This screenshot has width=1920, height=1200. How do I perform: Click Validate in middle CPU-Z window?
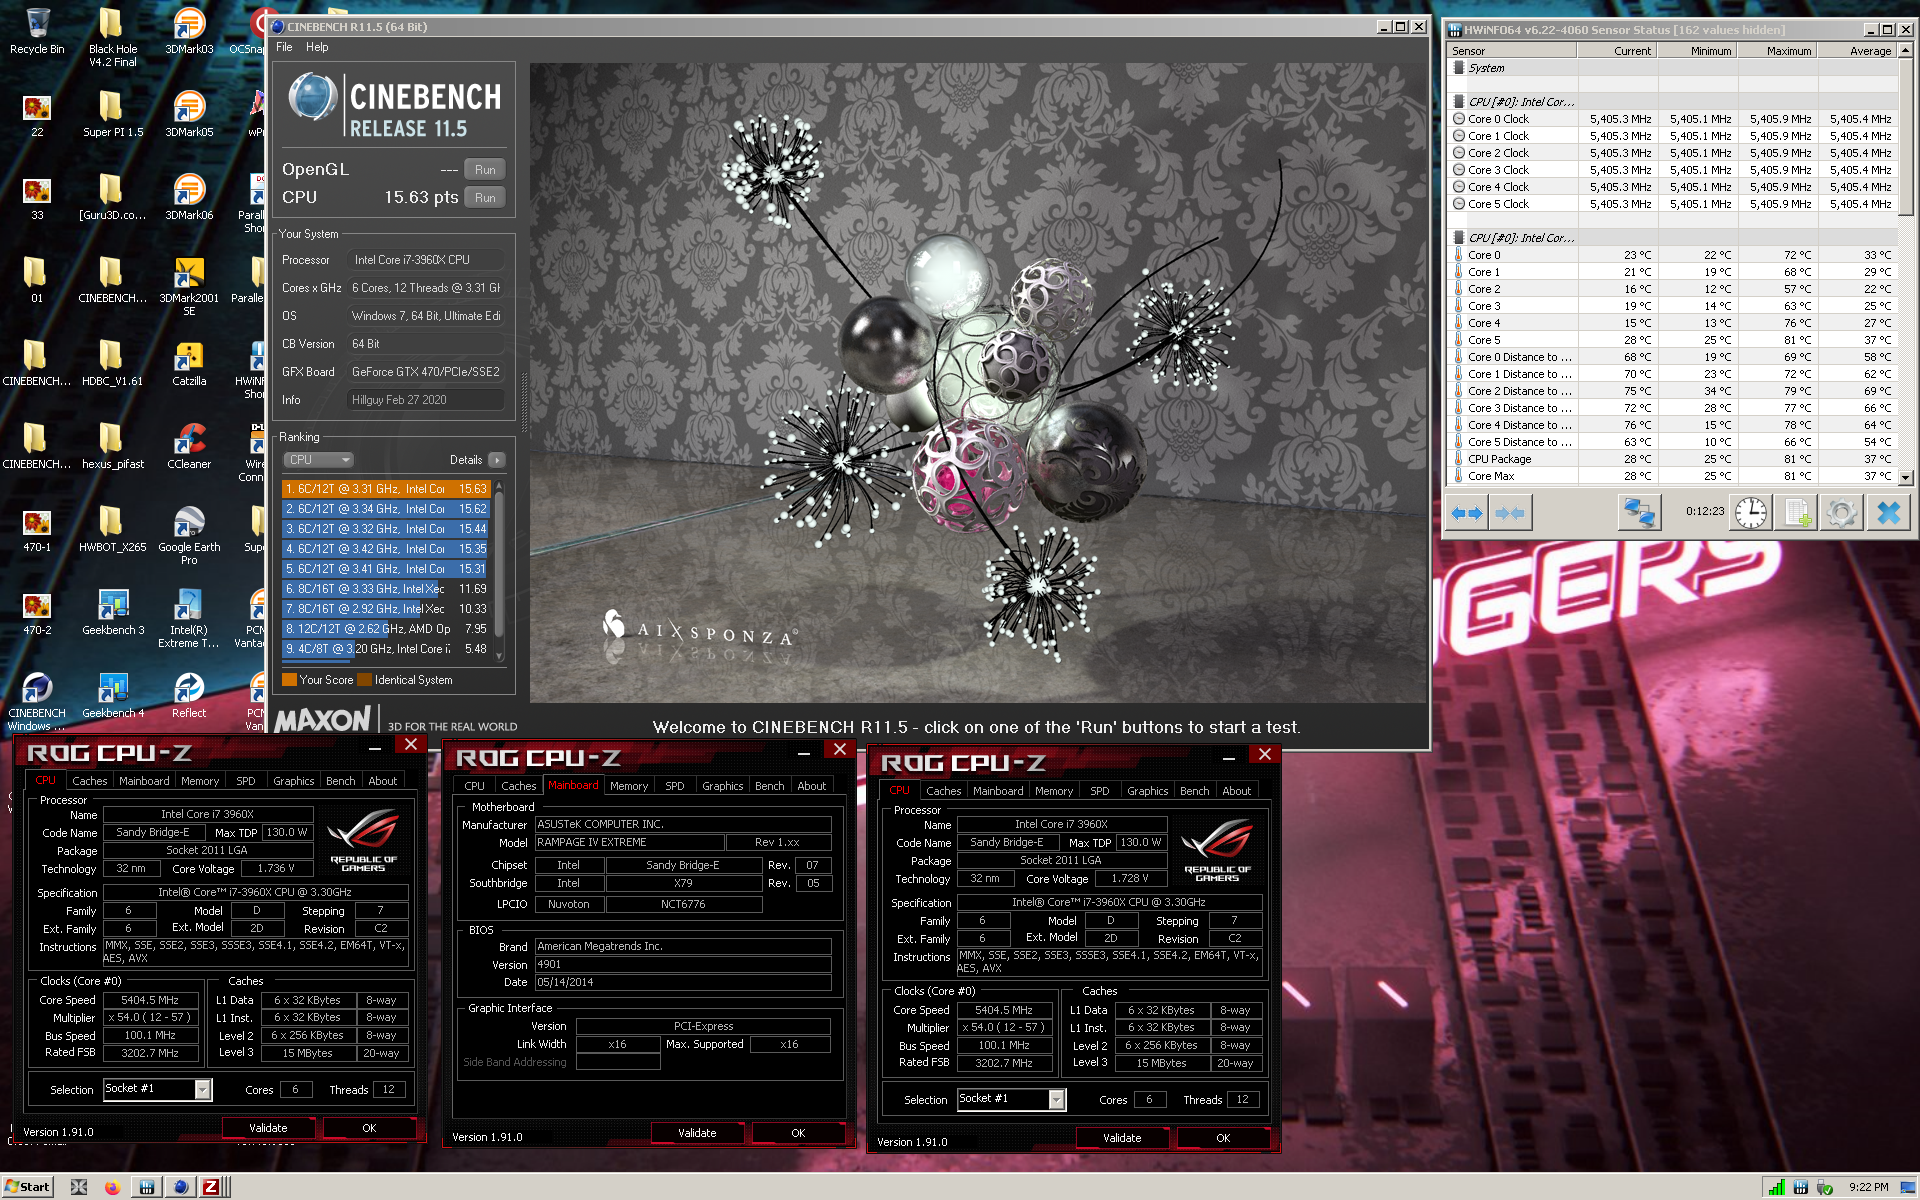tap(697, 1133)
